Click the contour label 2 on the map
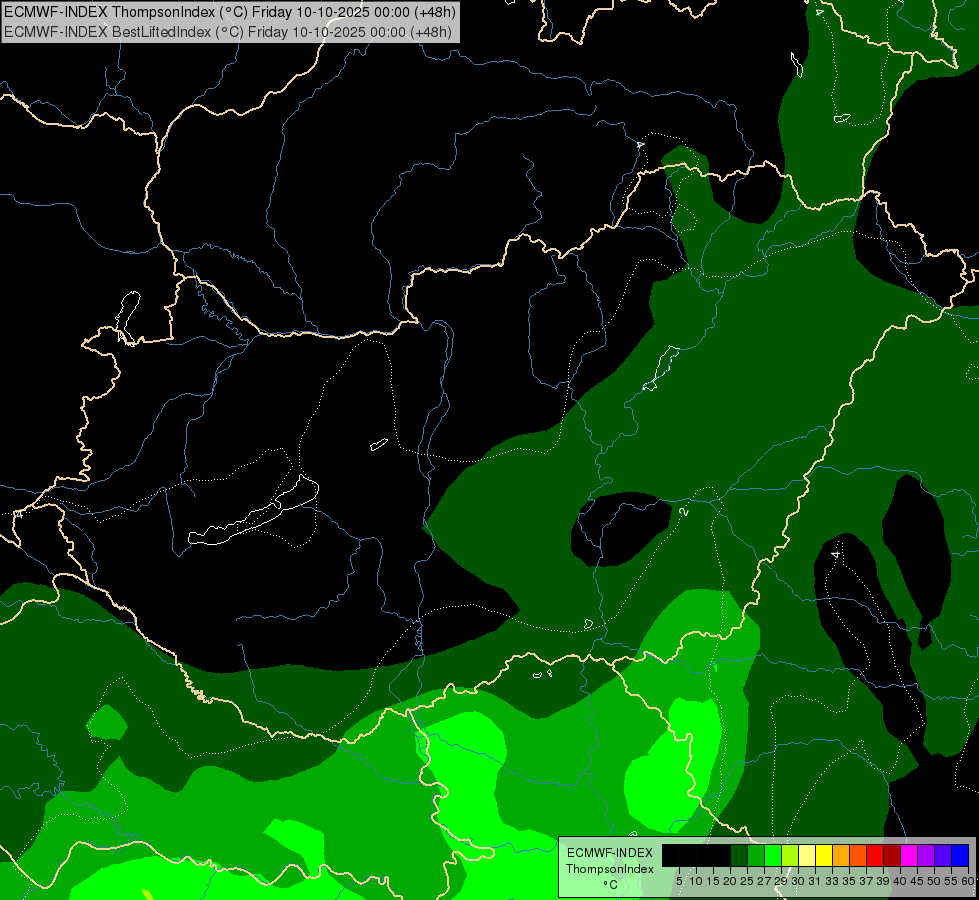The width and height of the screenshot is (979, 900). pos(684,512)
